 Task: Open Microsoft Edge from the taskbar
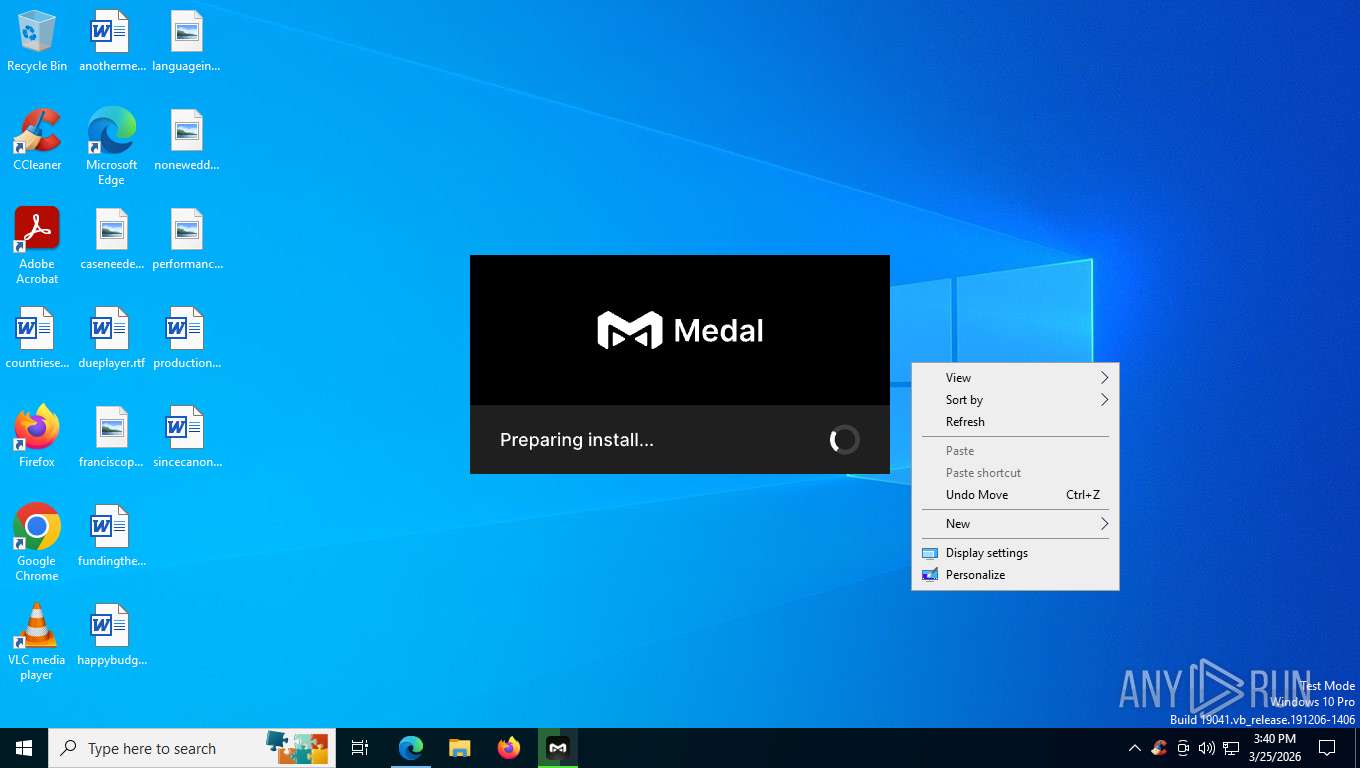click(411, 748)
